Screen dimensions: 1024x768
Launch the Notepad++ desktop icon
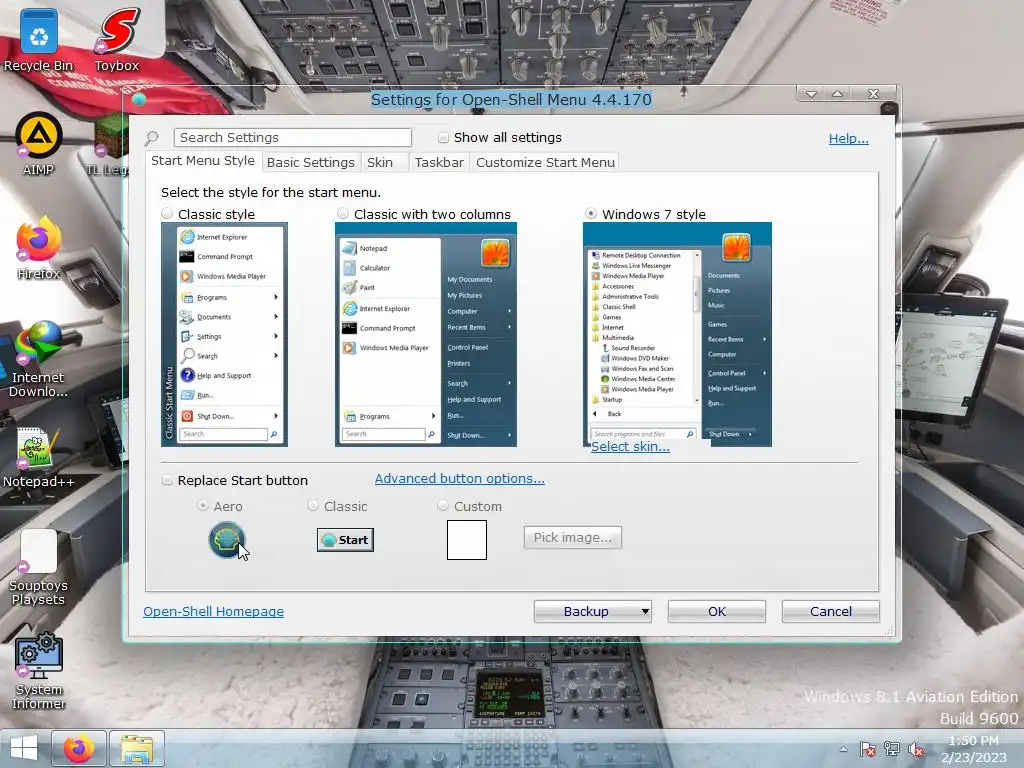click(39, 457)
